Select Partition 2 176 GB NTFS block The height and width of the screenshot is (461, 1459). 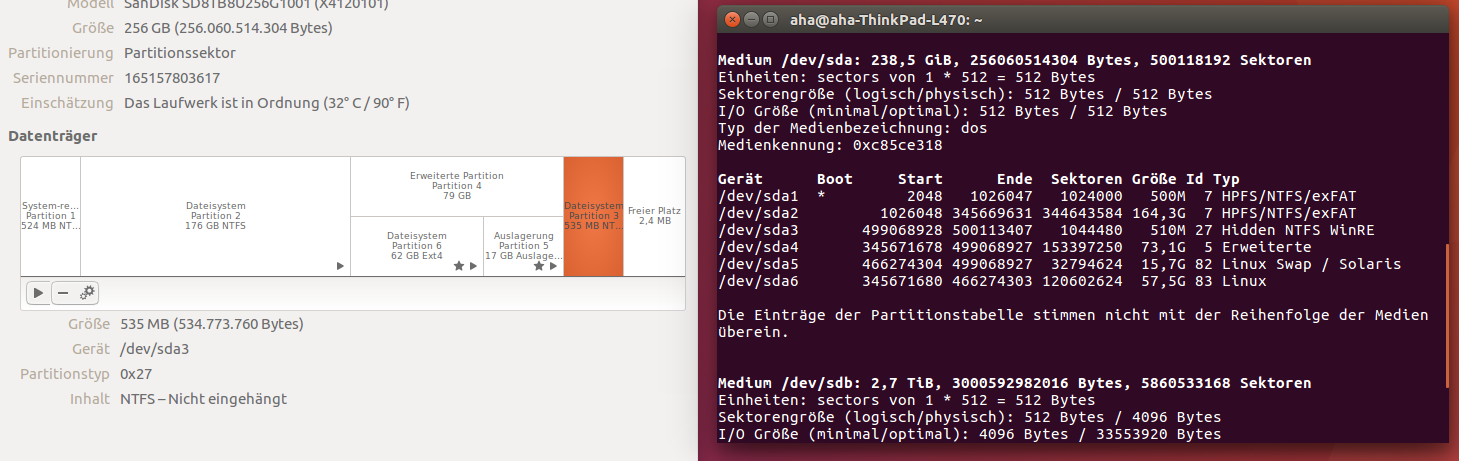[215, 216]
